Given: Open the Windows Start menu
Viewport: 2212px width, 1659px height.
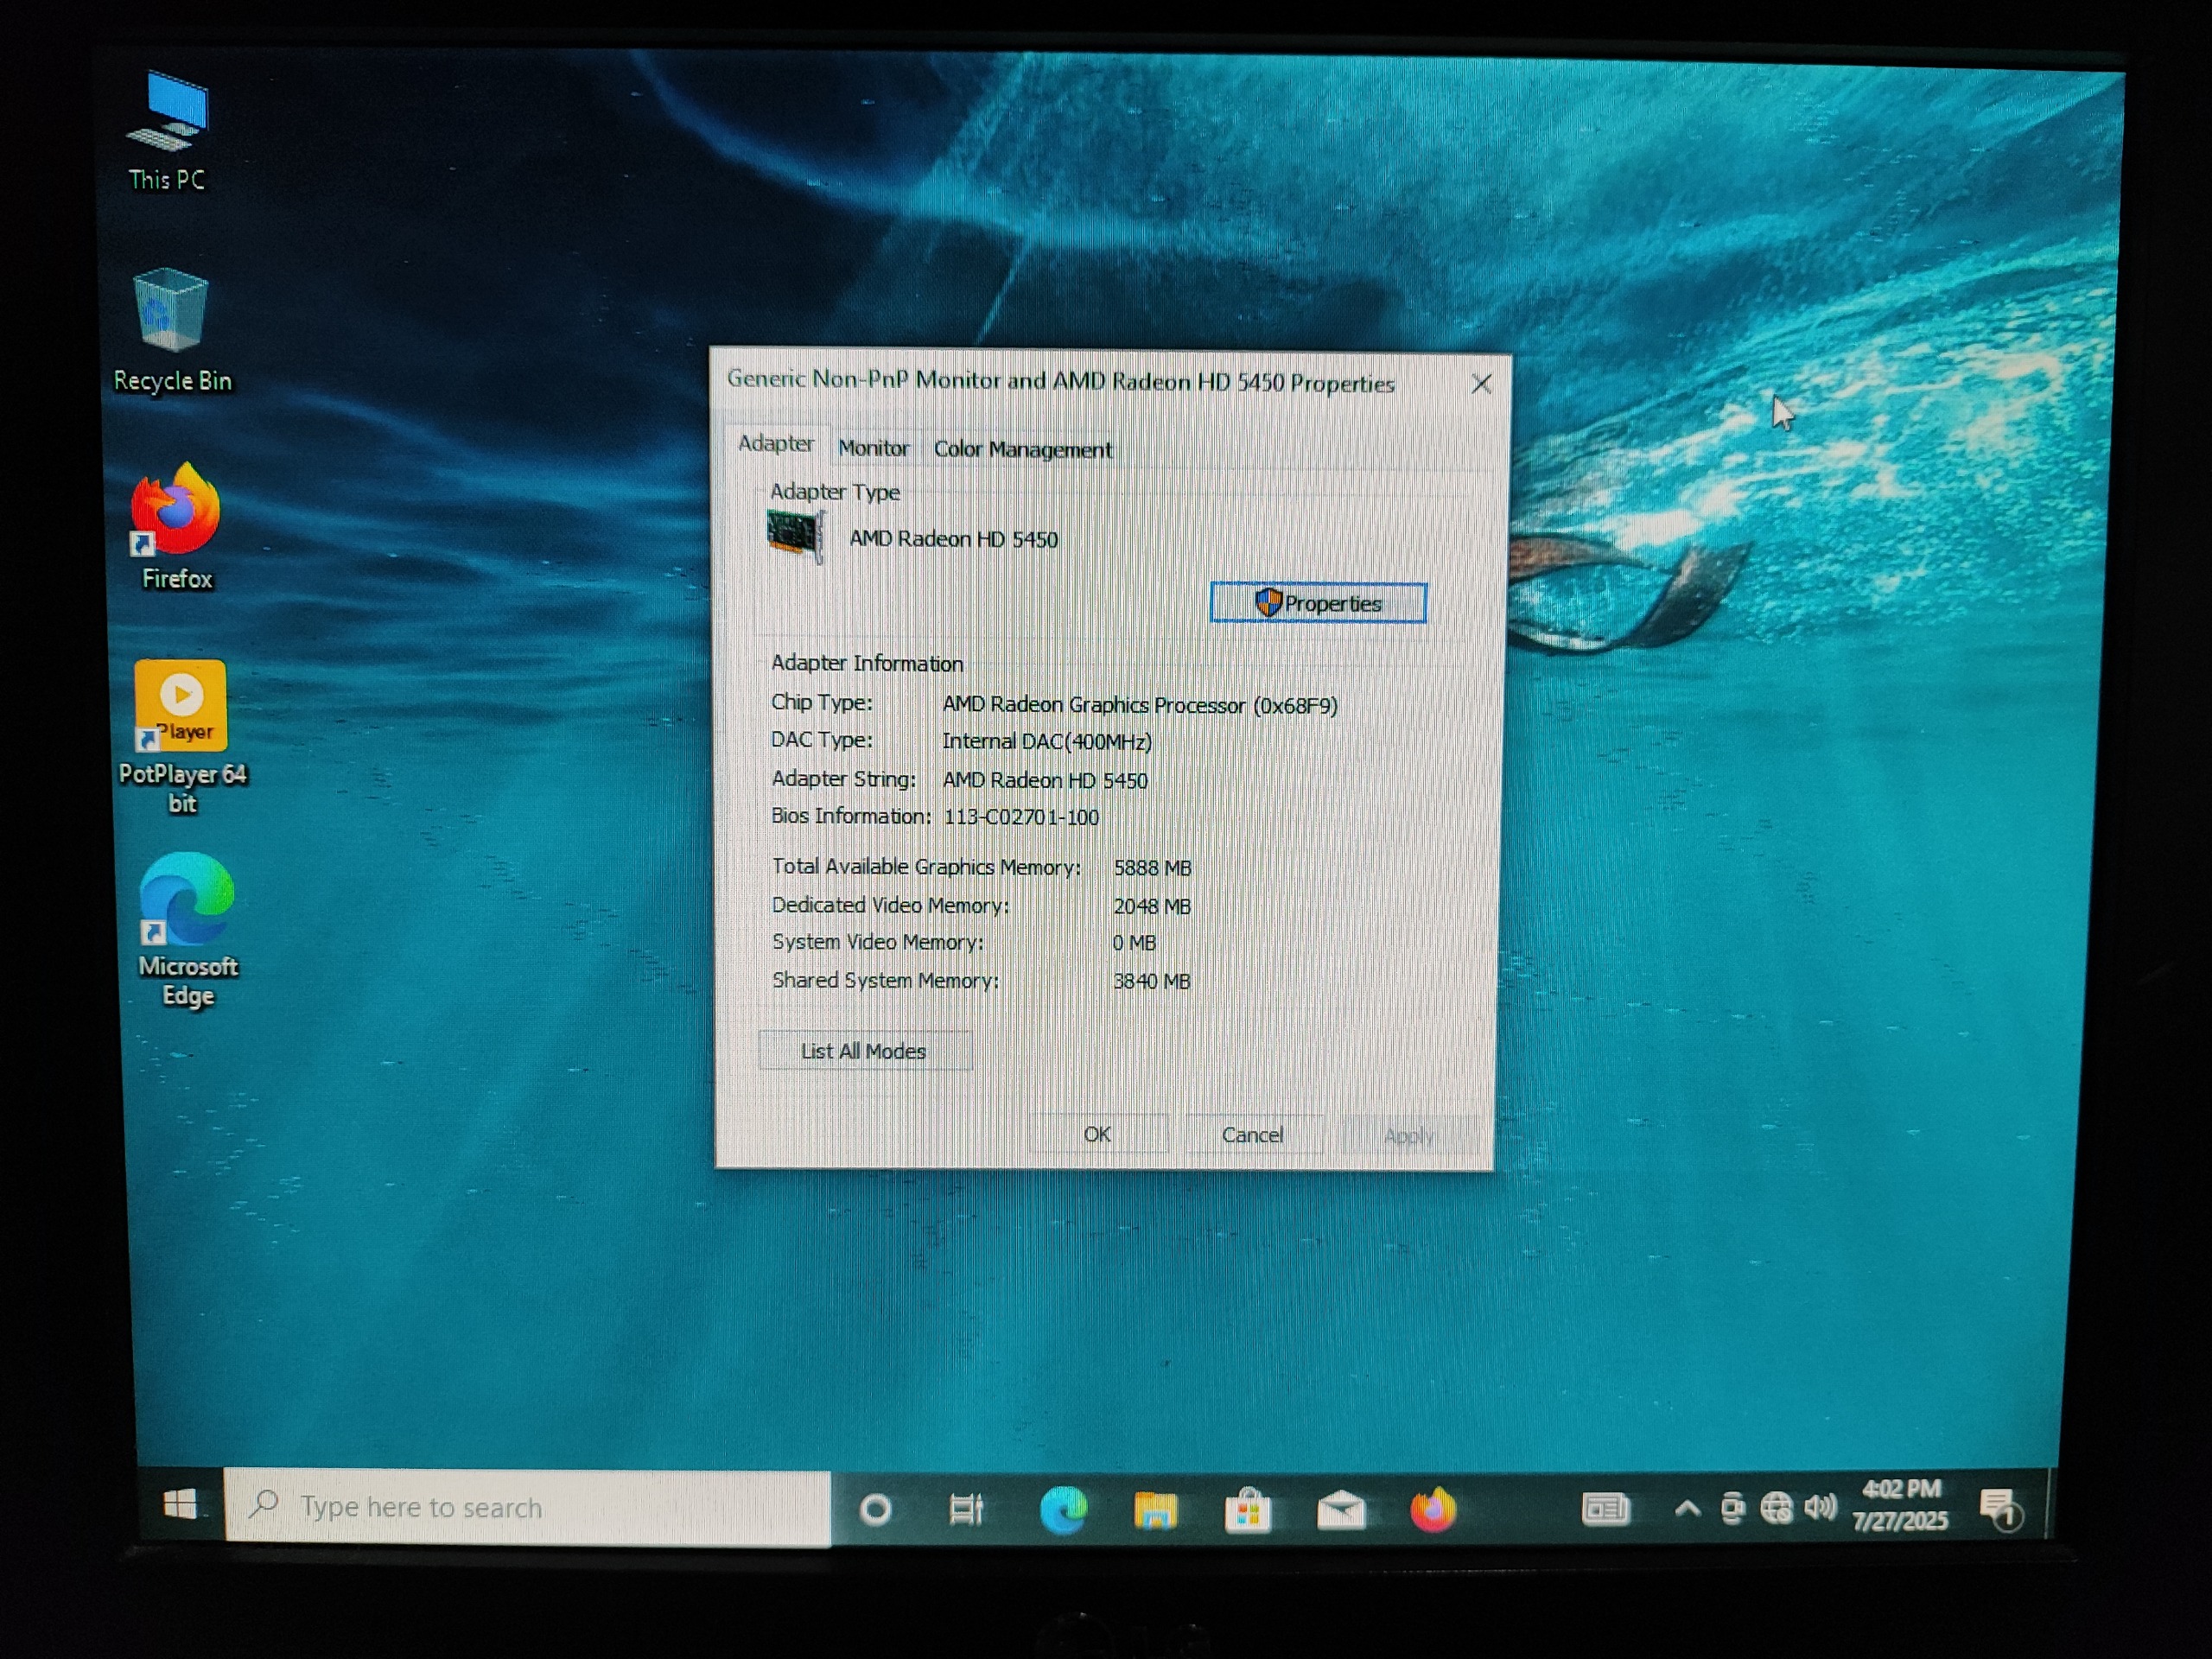Looking at the screenshot, I should (x=180, y=1504).
